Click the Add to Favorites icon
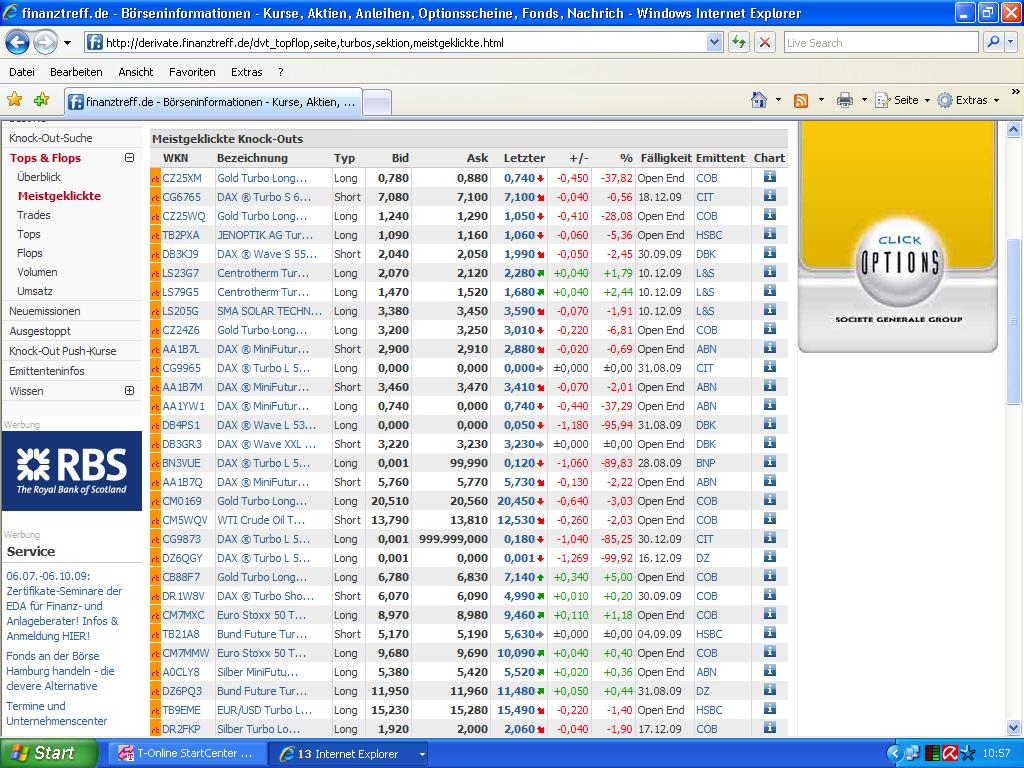Screen dimensions: 1024x768 41,100
